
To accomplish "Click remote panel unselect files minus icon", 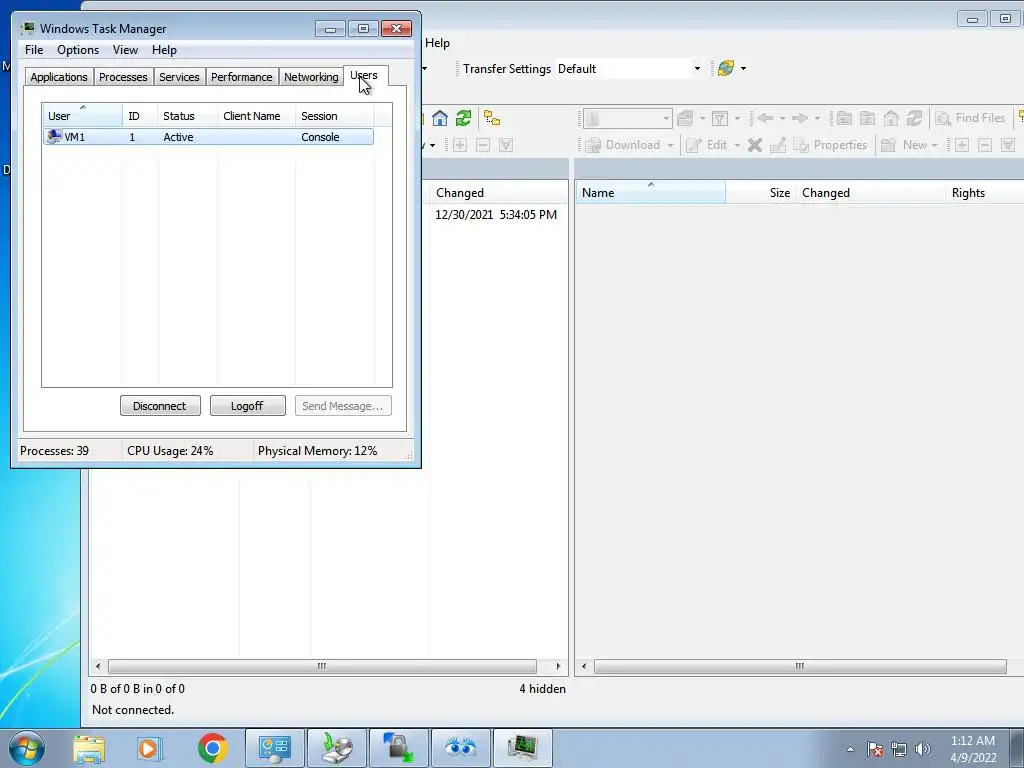I will tap(985, 145).
